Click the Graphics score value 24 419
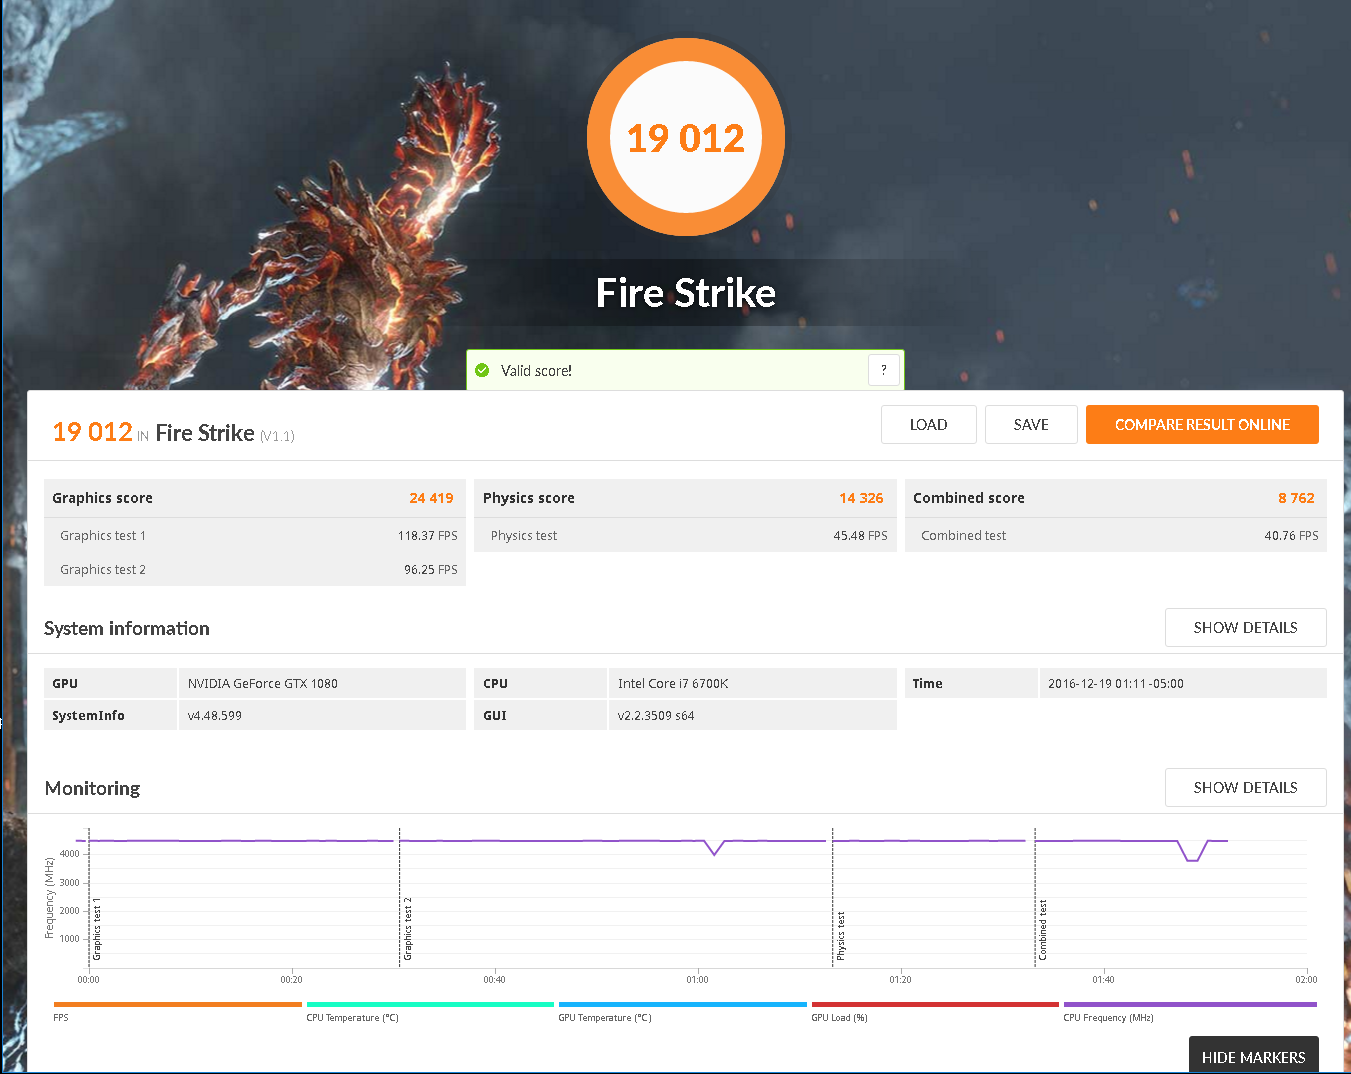Viewport: 1351px width, 1074px height. (x=431, y=498)
